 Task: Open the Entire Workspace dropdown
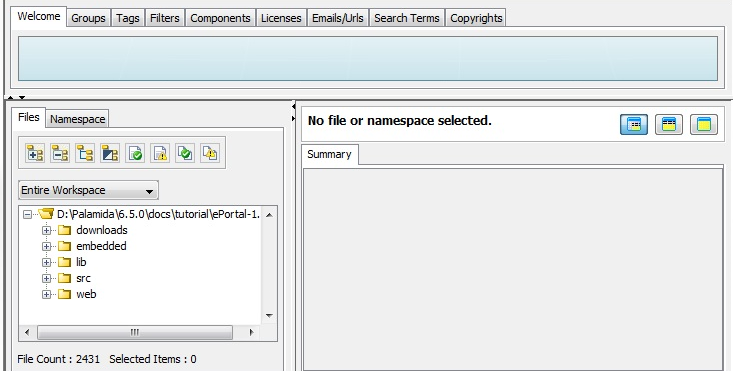point(88,190)
